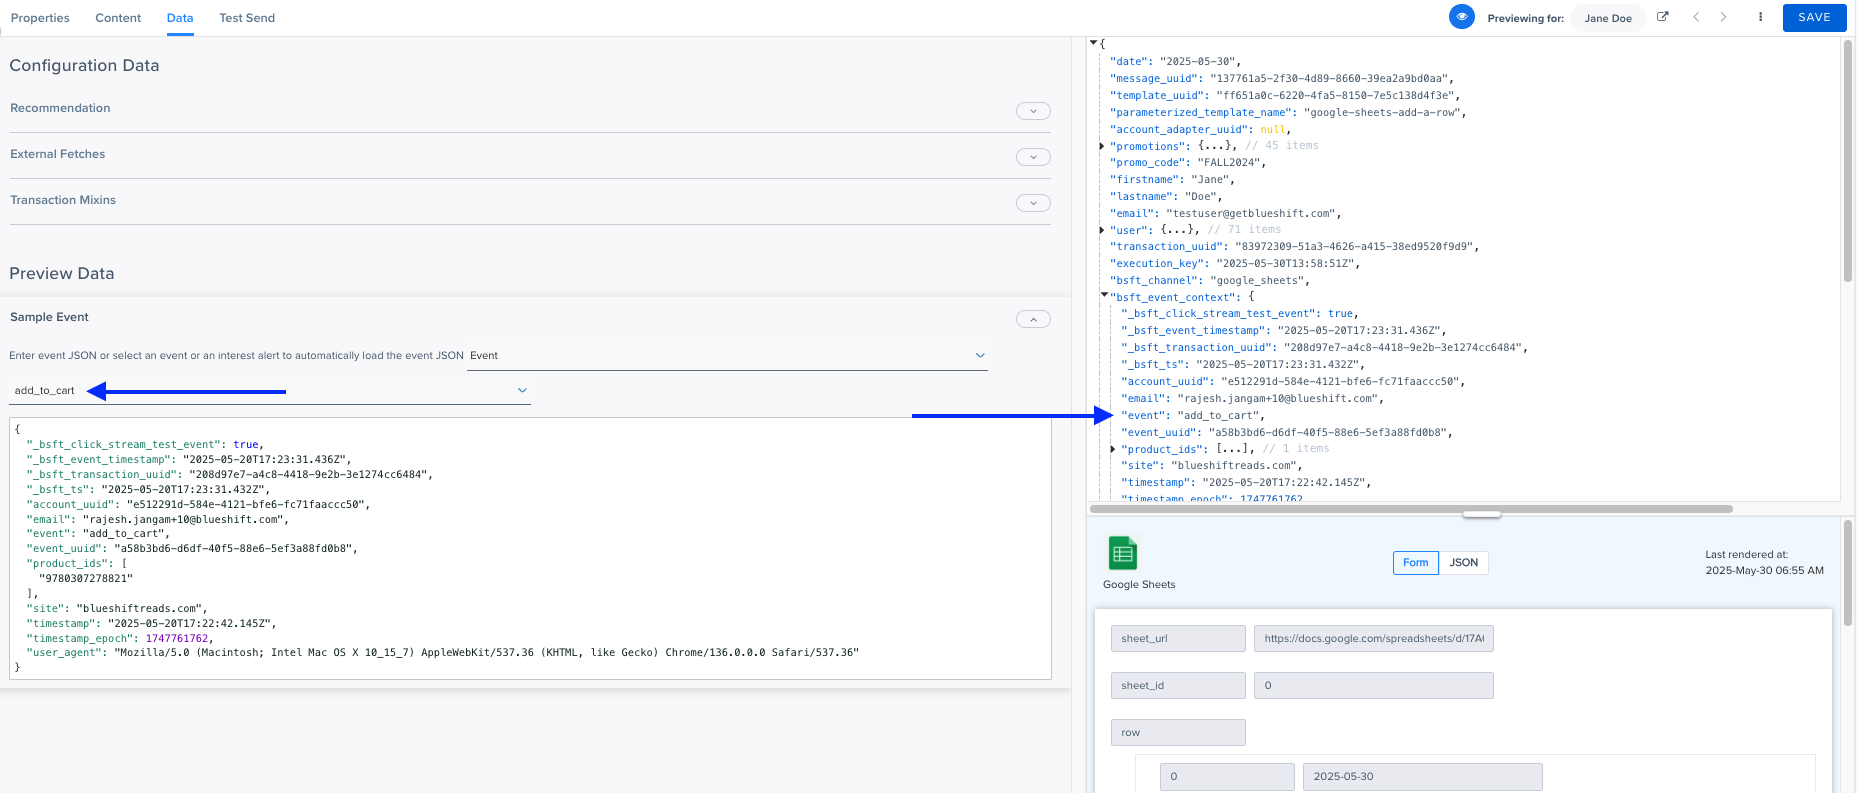Open the three-dot more options menu
The image size is (1858, 793).
point(1760,17)
